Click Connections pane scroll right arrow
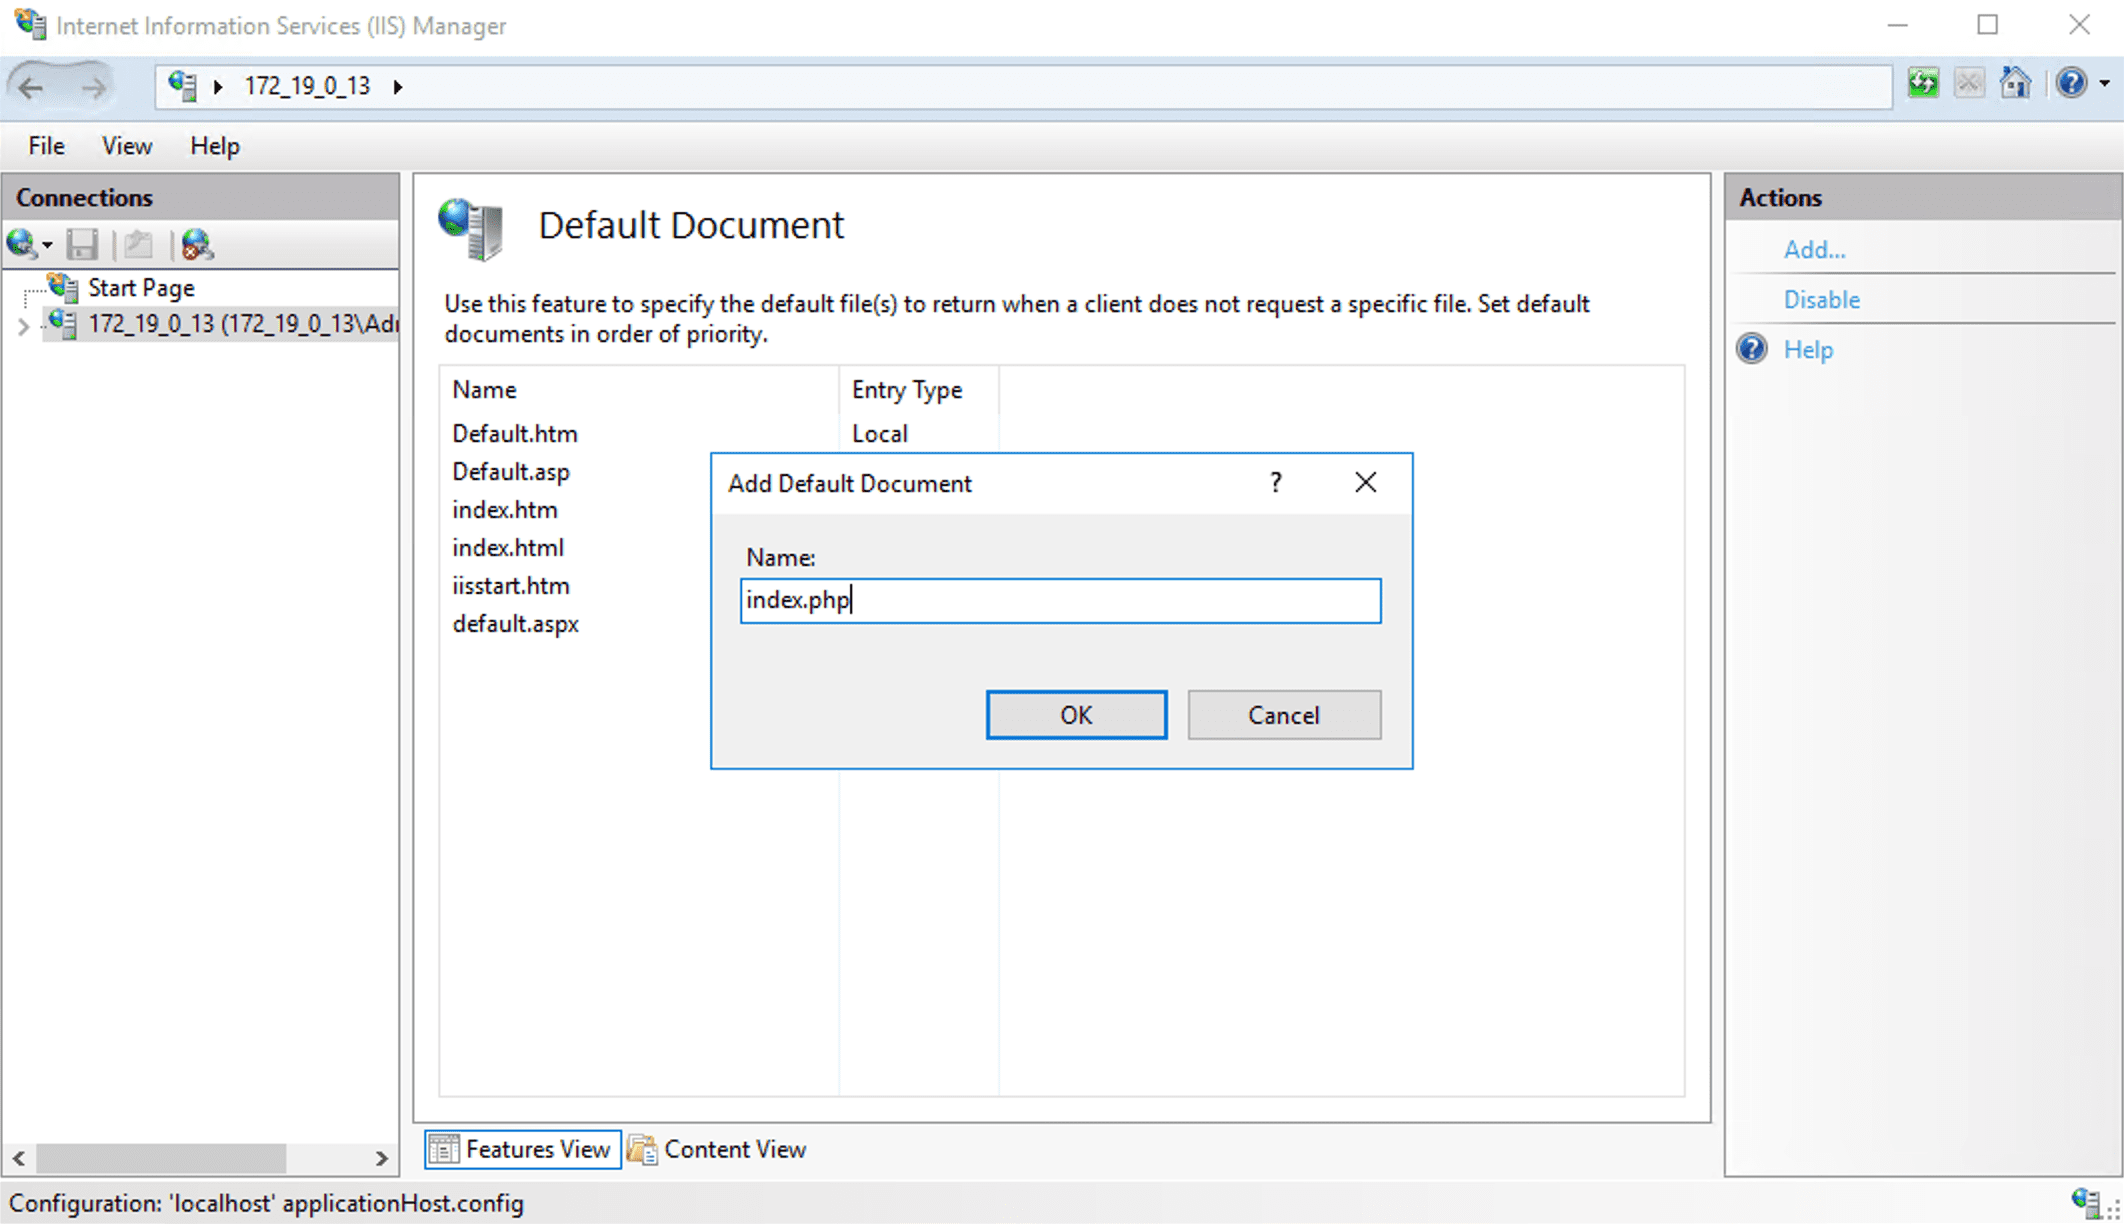 coord(381,1158)
